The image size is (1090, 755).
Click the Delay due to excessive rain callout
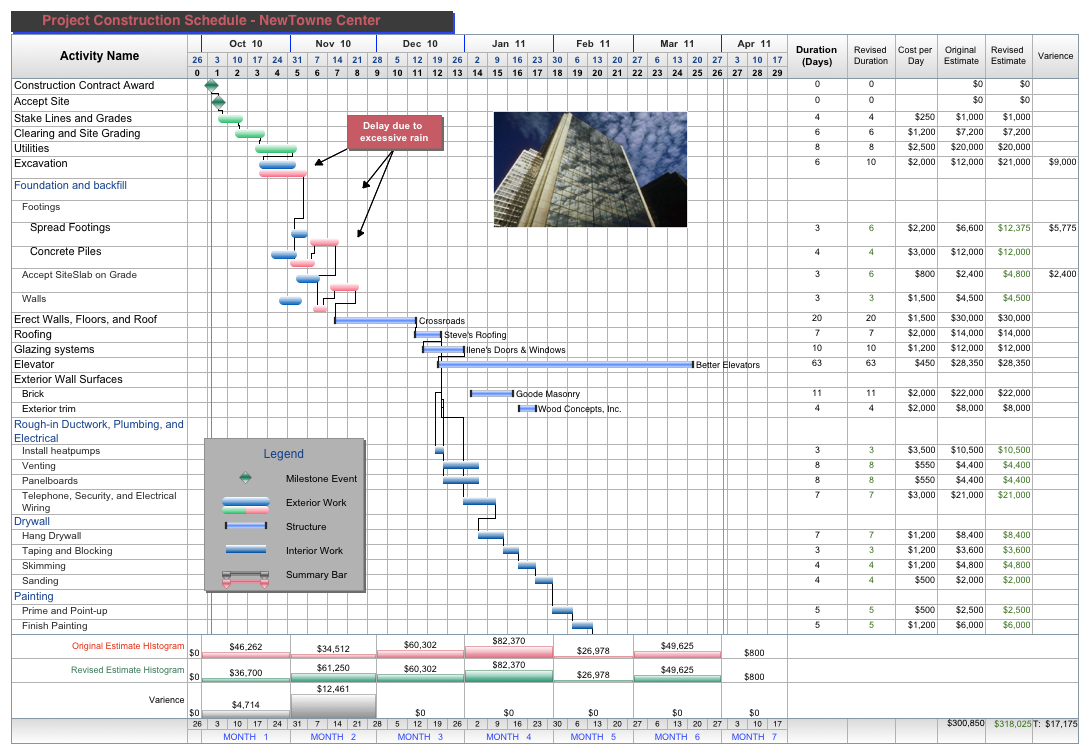pos(395,132)
